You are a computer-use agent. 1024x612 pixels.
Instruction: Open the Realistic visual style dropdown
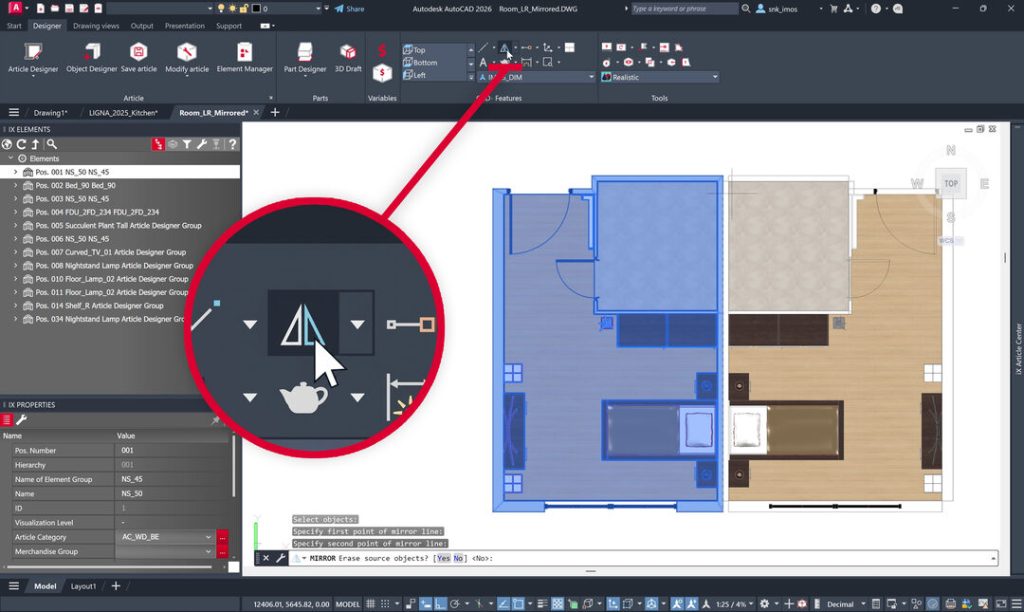[660, 77]
